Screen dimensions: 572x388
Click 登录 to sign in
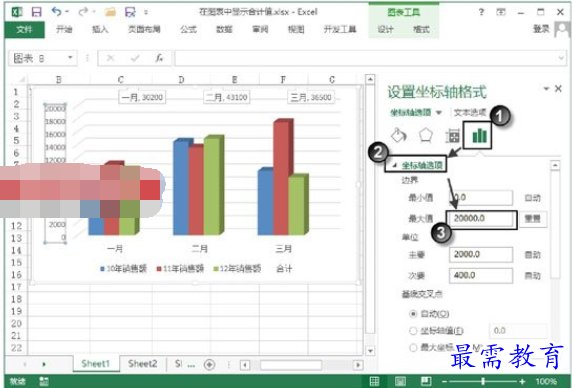[541, 29]
